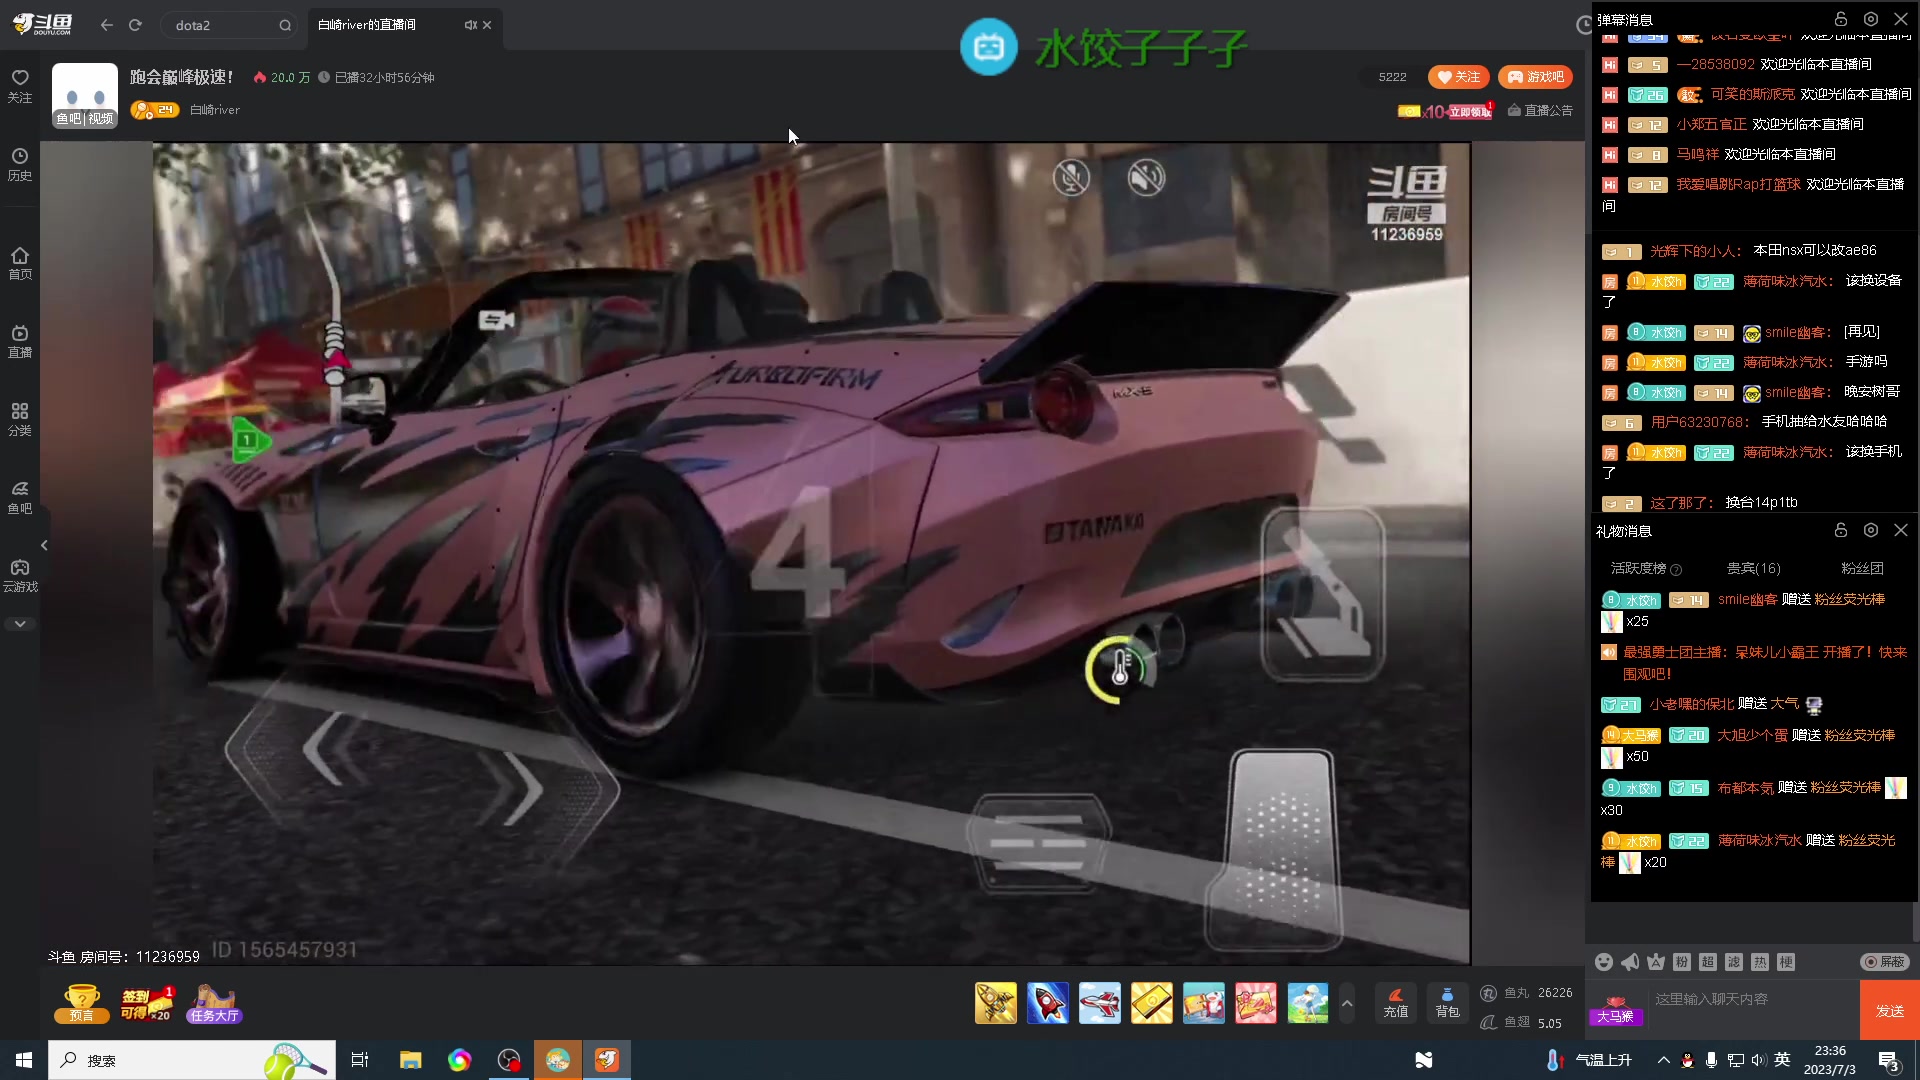Image resolution: width=1920 pixels, height=1080 pixels.
Task: Show hidden system tray icons
Action: click(x=1663, y=1060)
